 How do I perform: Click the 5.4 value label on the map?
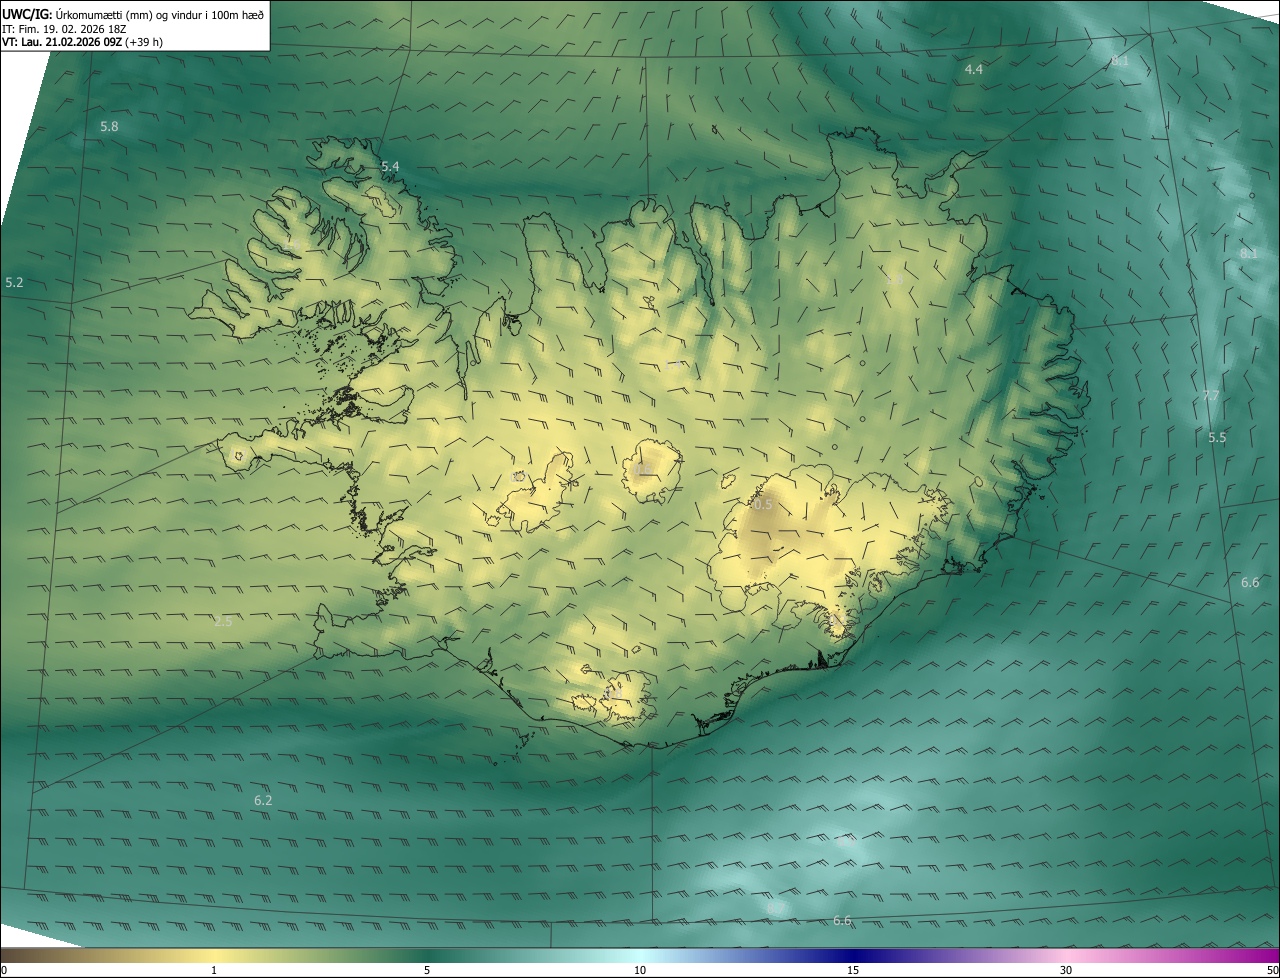390,166
